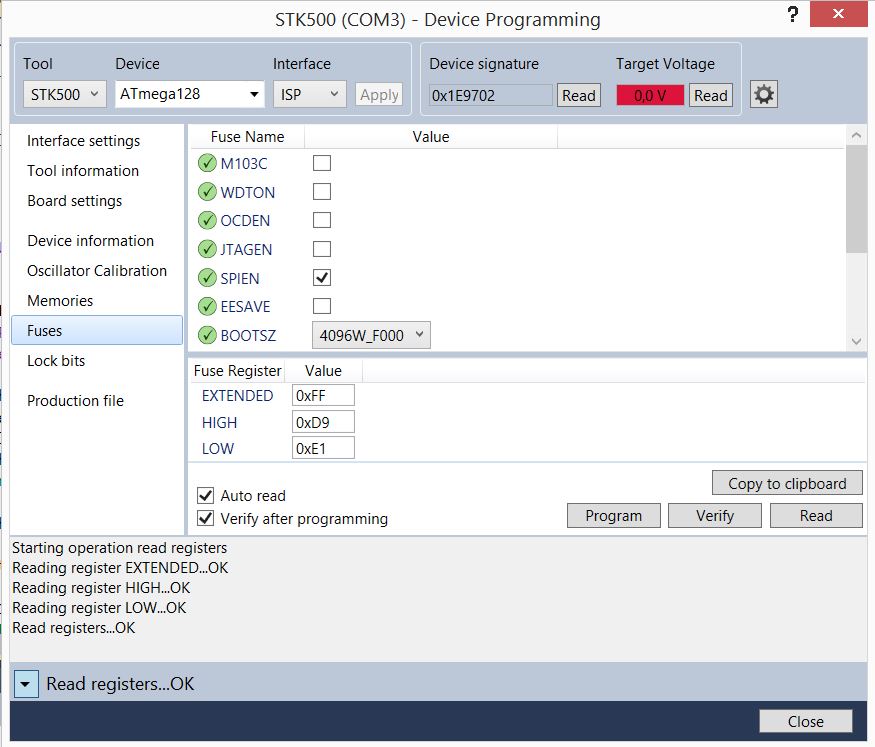
Task: Enable the M103C fuse checkbox
Action: pyautogui.click(x=321, y=163)
